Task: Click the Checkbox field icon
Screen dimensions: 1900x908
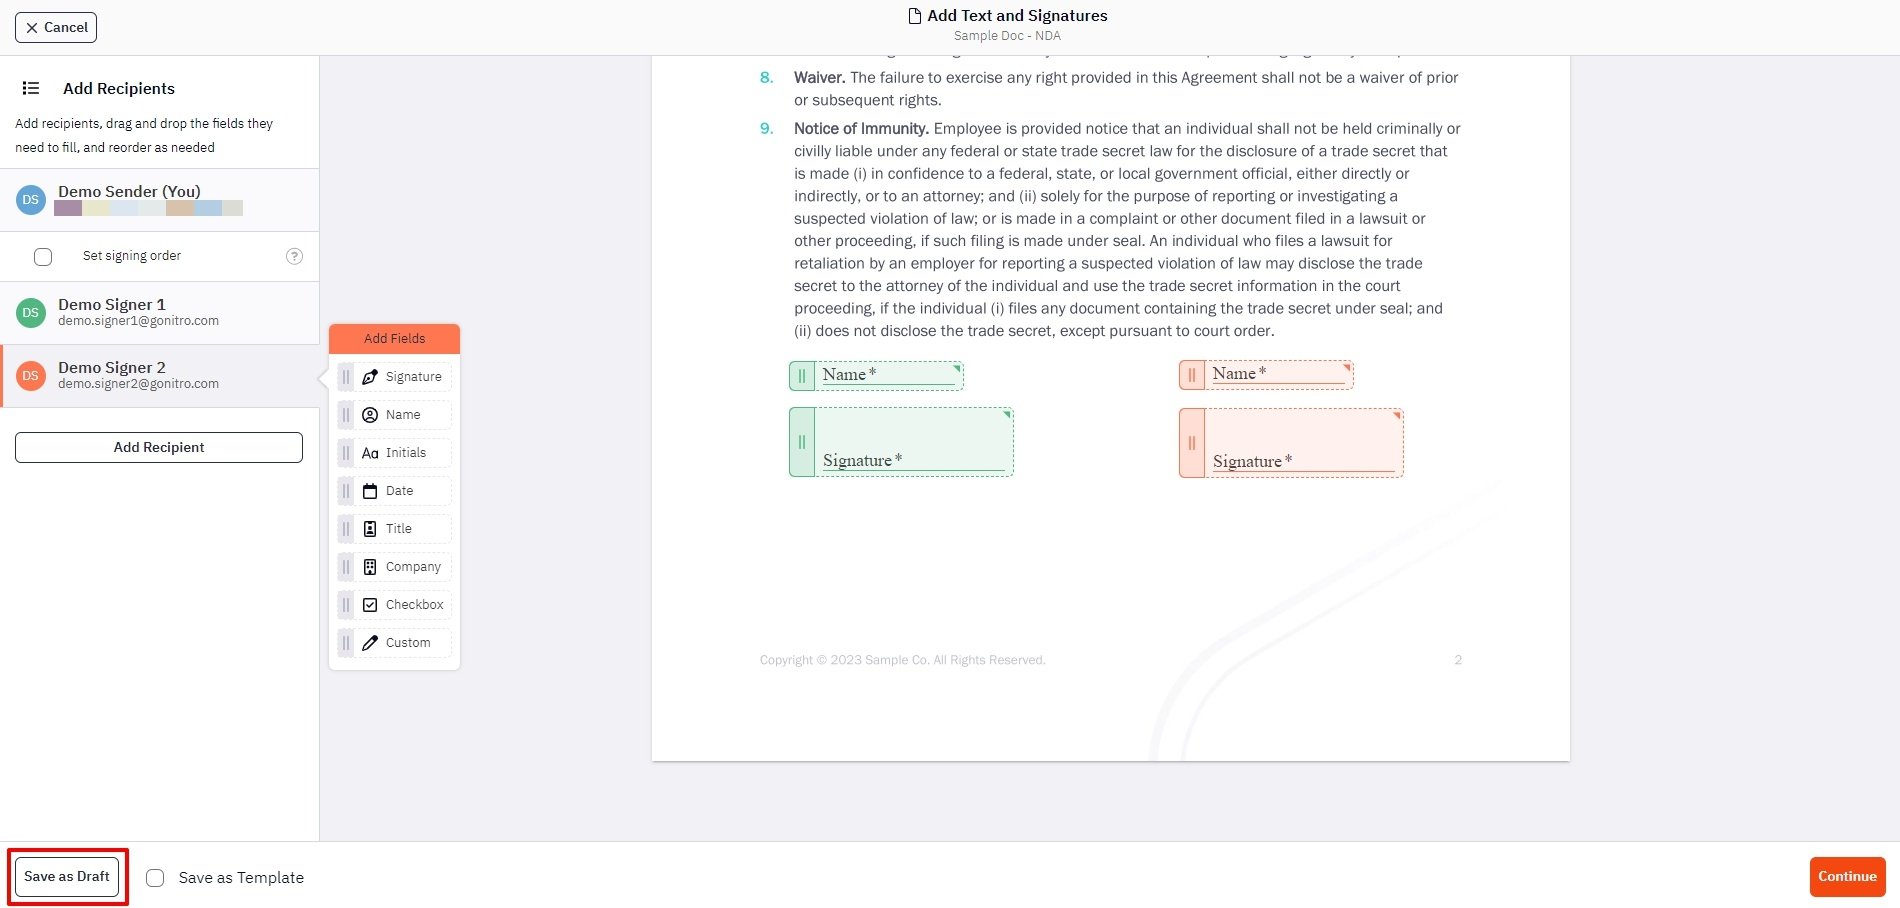Action: [370, 605]
